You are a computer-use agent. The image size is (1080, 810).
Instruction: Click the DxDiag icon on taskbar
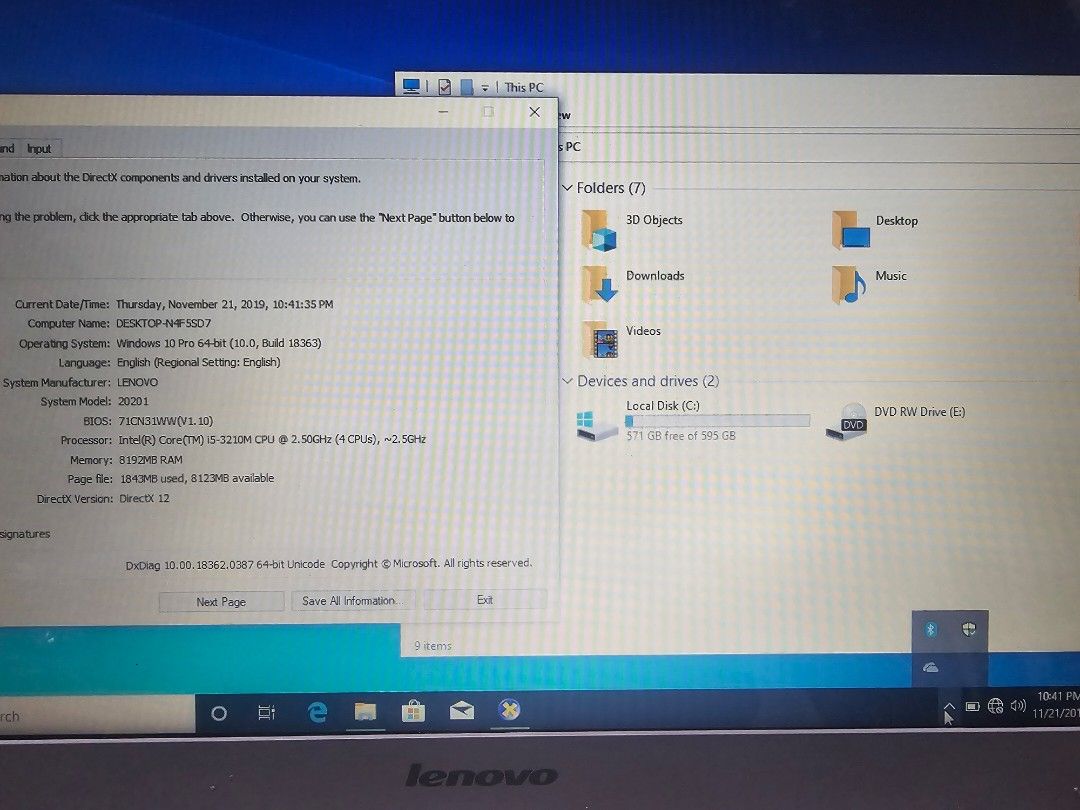[x=510, y=709]
